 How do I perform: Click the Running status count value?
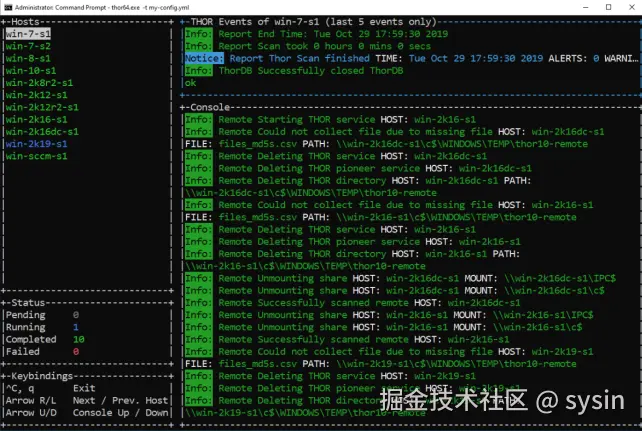[x=76, y=327]
